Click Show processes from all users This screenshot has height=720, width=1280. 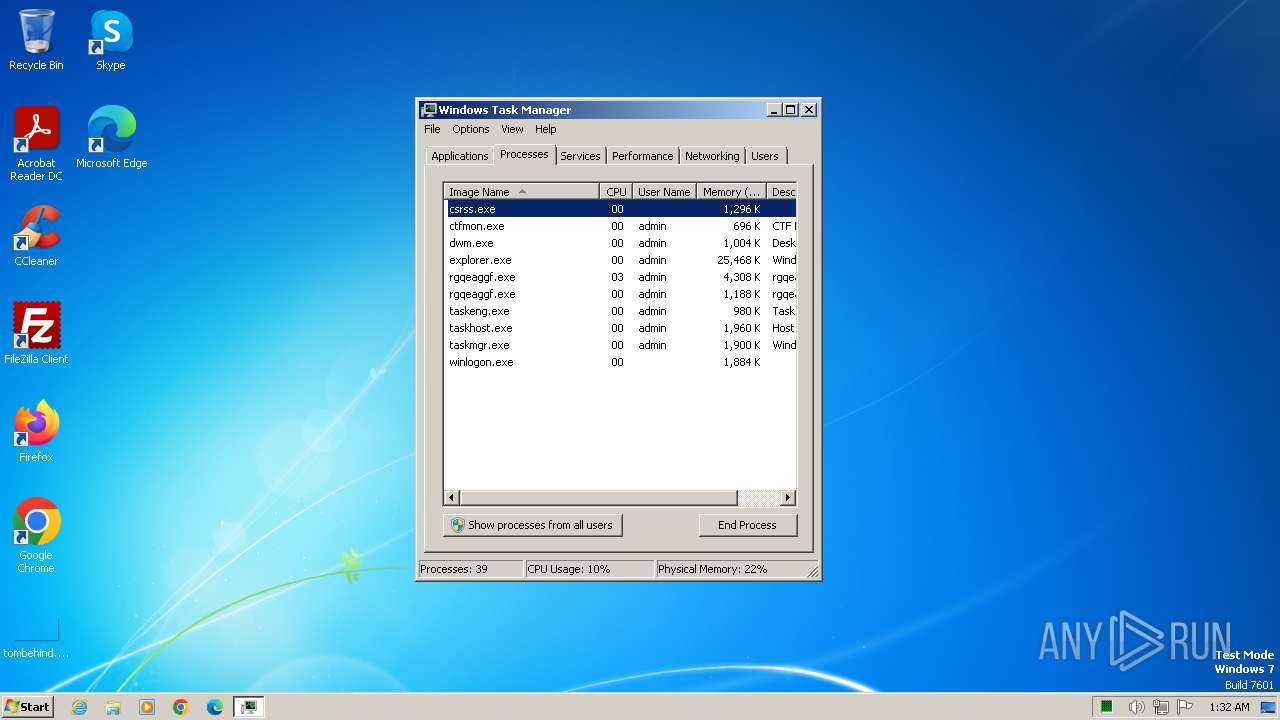point(532,525)
